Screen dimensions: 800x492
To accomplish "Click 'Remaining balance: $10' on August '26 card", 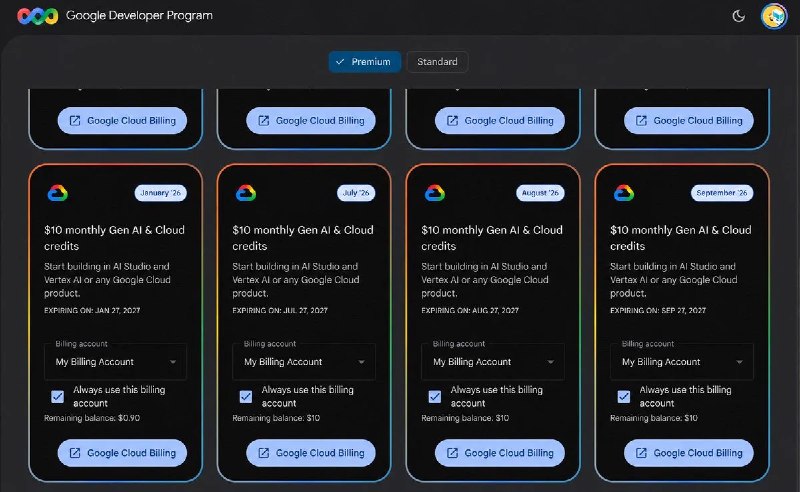I will (x=465, y=418).
